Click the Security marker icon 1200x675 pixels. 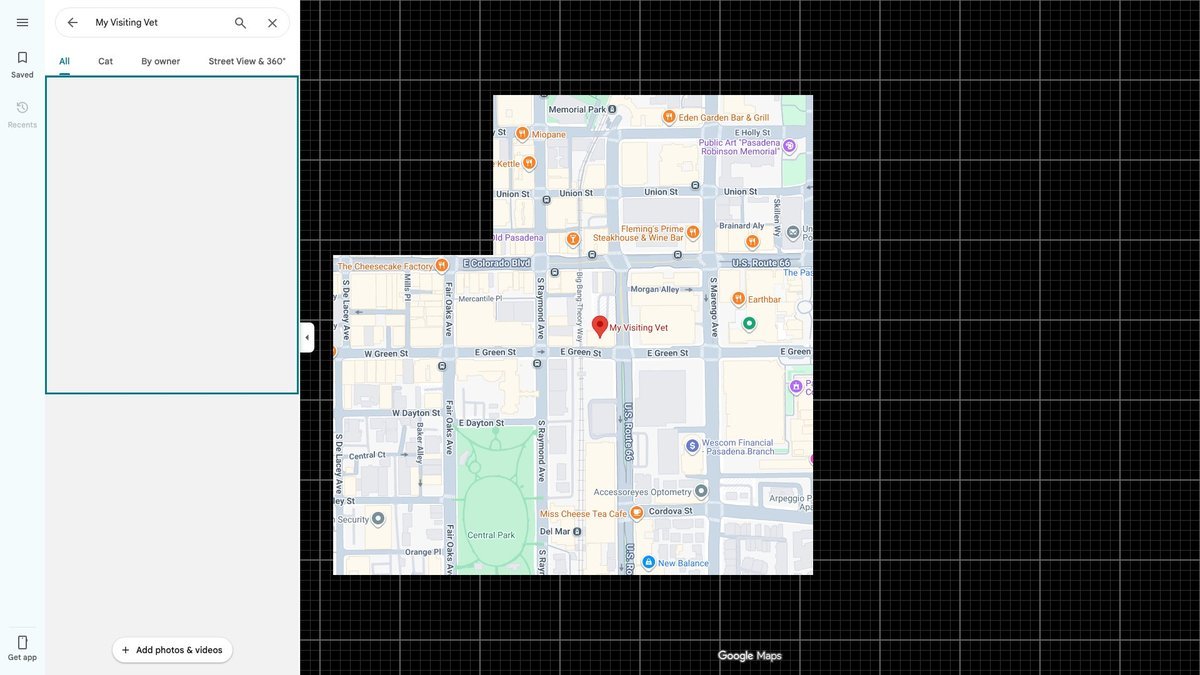378,519
